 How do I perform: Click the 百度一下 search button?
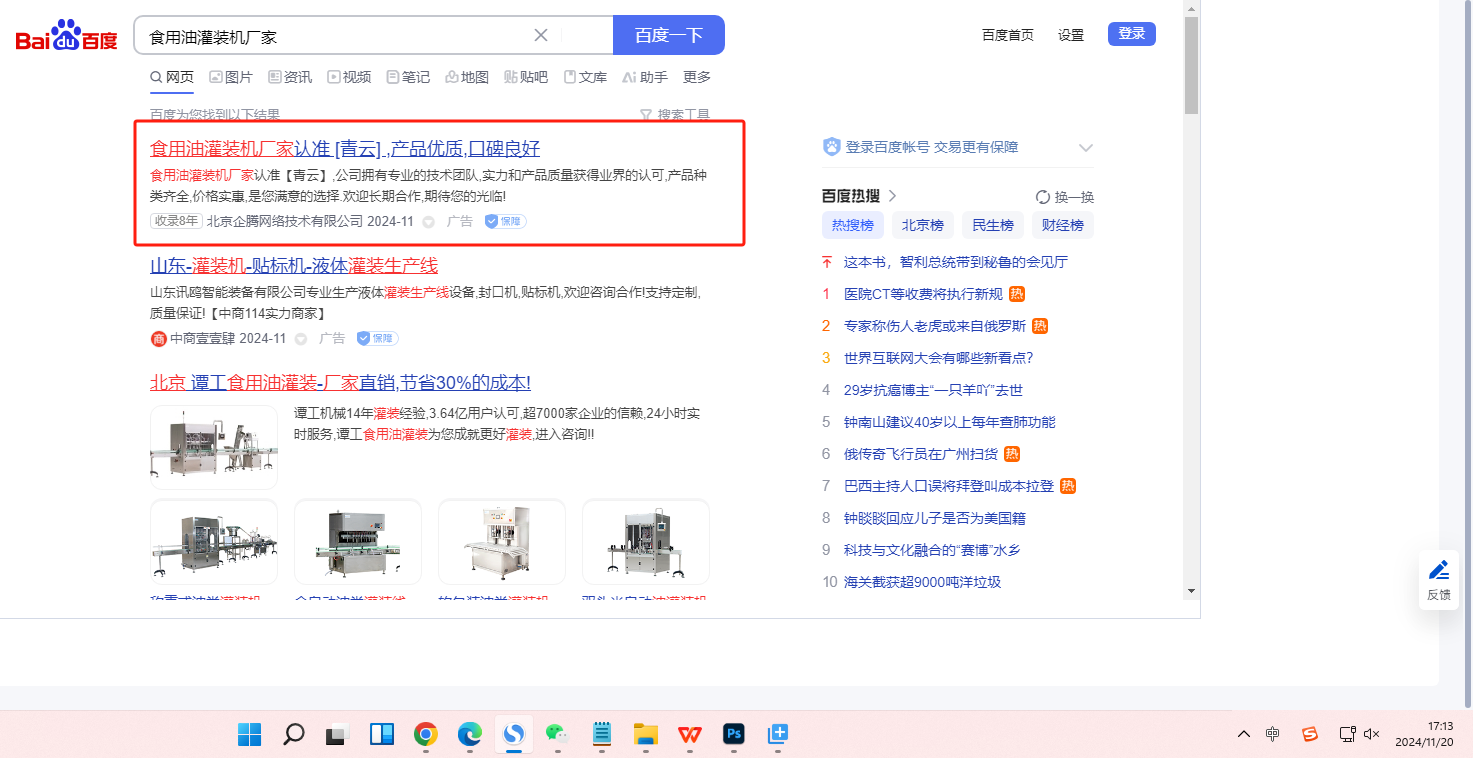click(x=669, y=35)
